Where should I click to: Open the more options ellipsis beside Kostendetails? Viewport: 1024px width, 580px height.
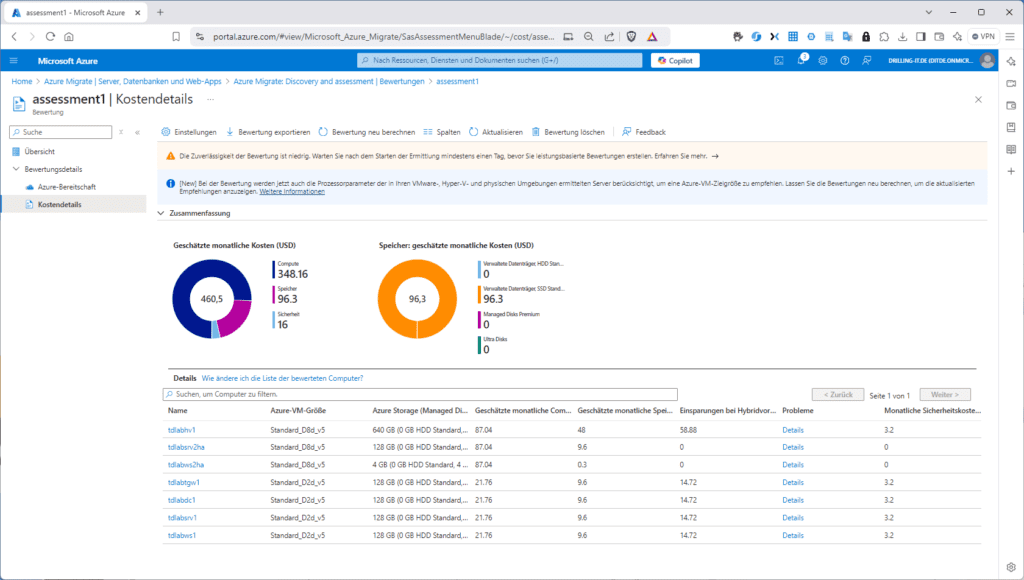click(x=210, y=99)
